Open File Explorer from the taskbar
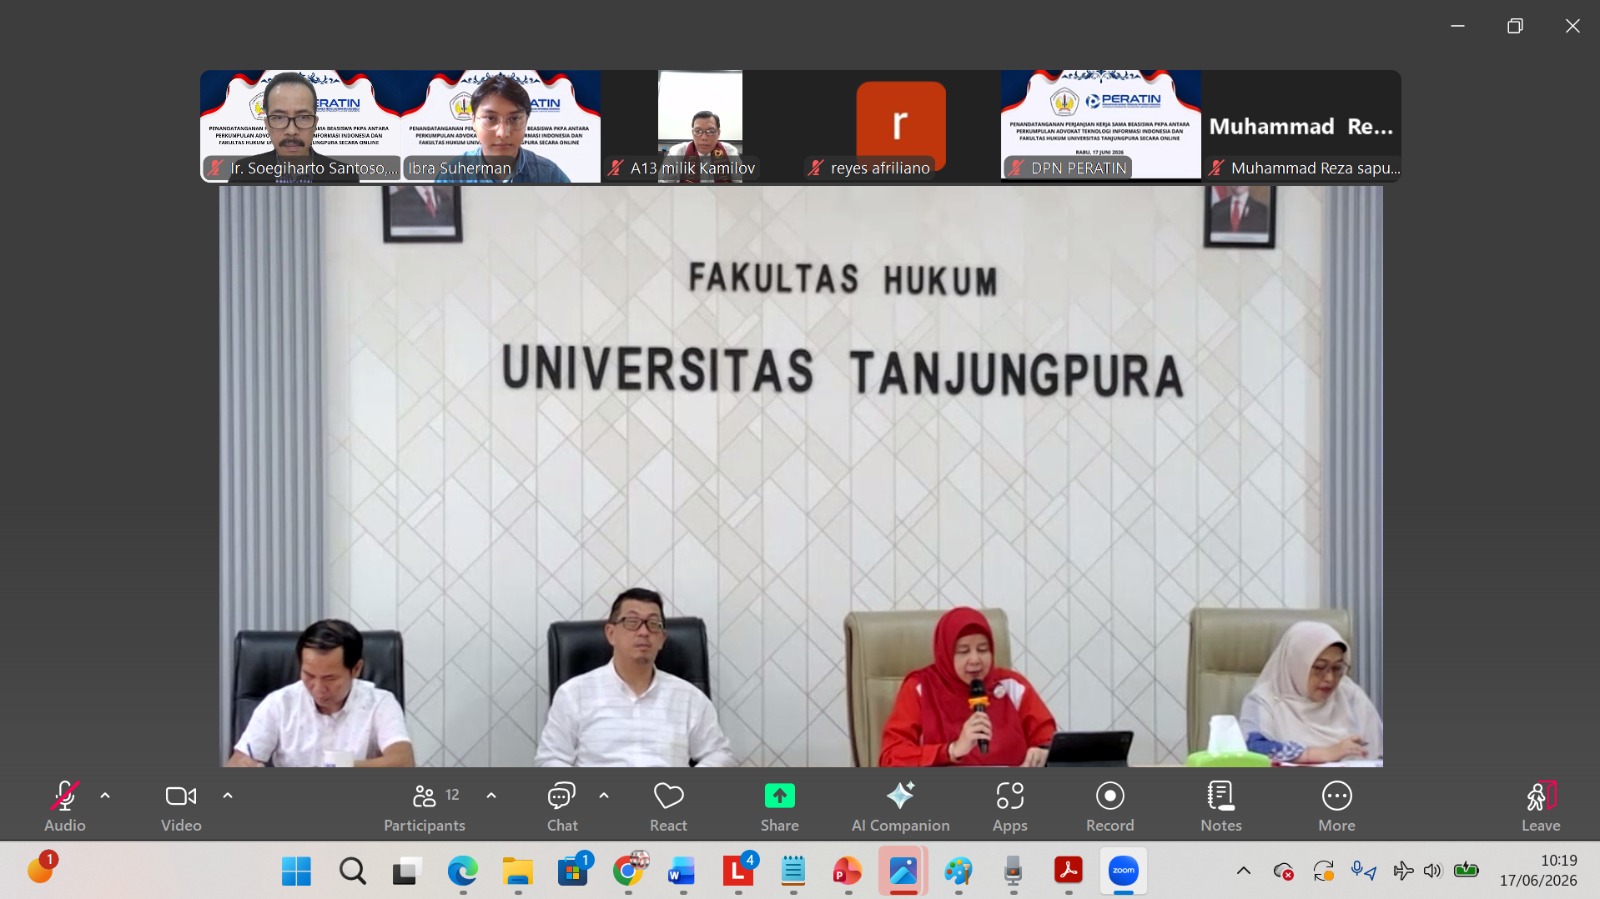The width and height of the screenshot is (1600, 899). (x=517, y=871)
